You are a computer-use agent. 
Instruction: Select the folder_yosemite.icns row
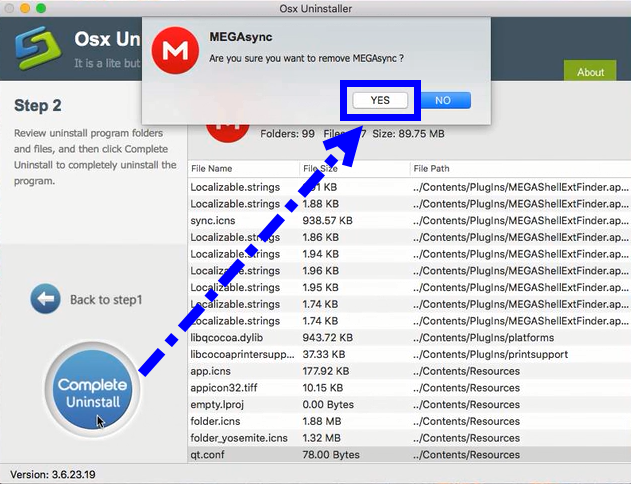[237, 438]
